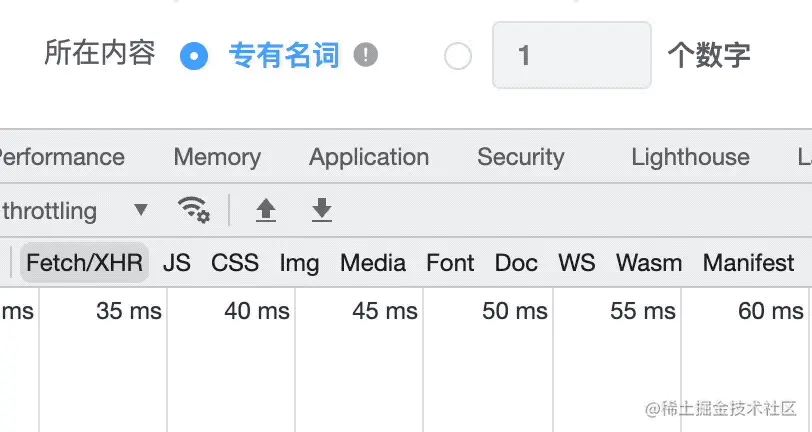Open the Lighthouse tab
The height and width of the screenshot is (432, 812).
690,157
